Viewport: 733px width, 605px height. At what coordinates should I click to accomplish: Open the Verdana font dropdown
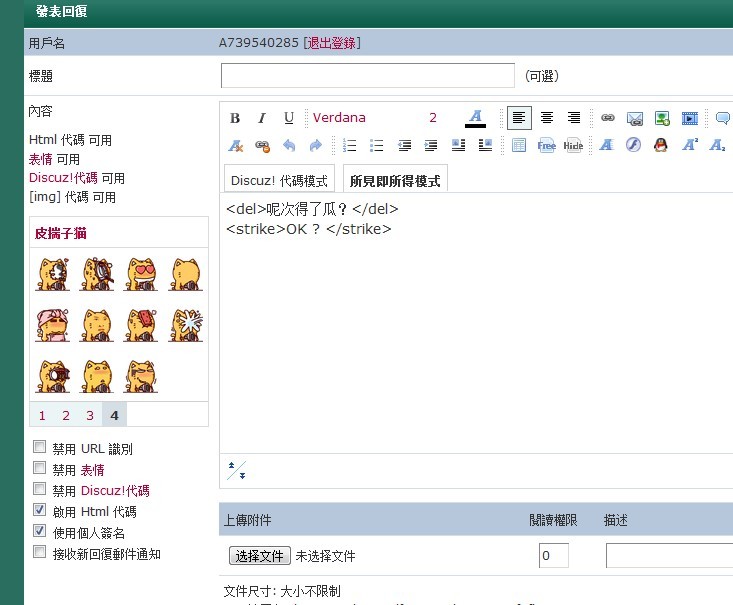339,117
